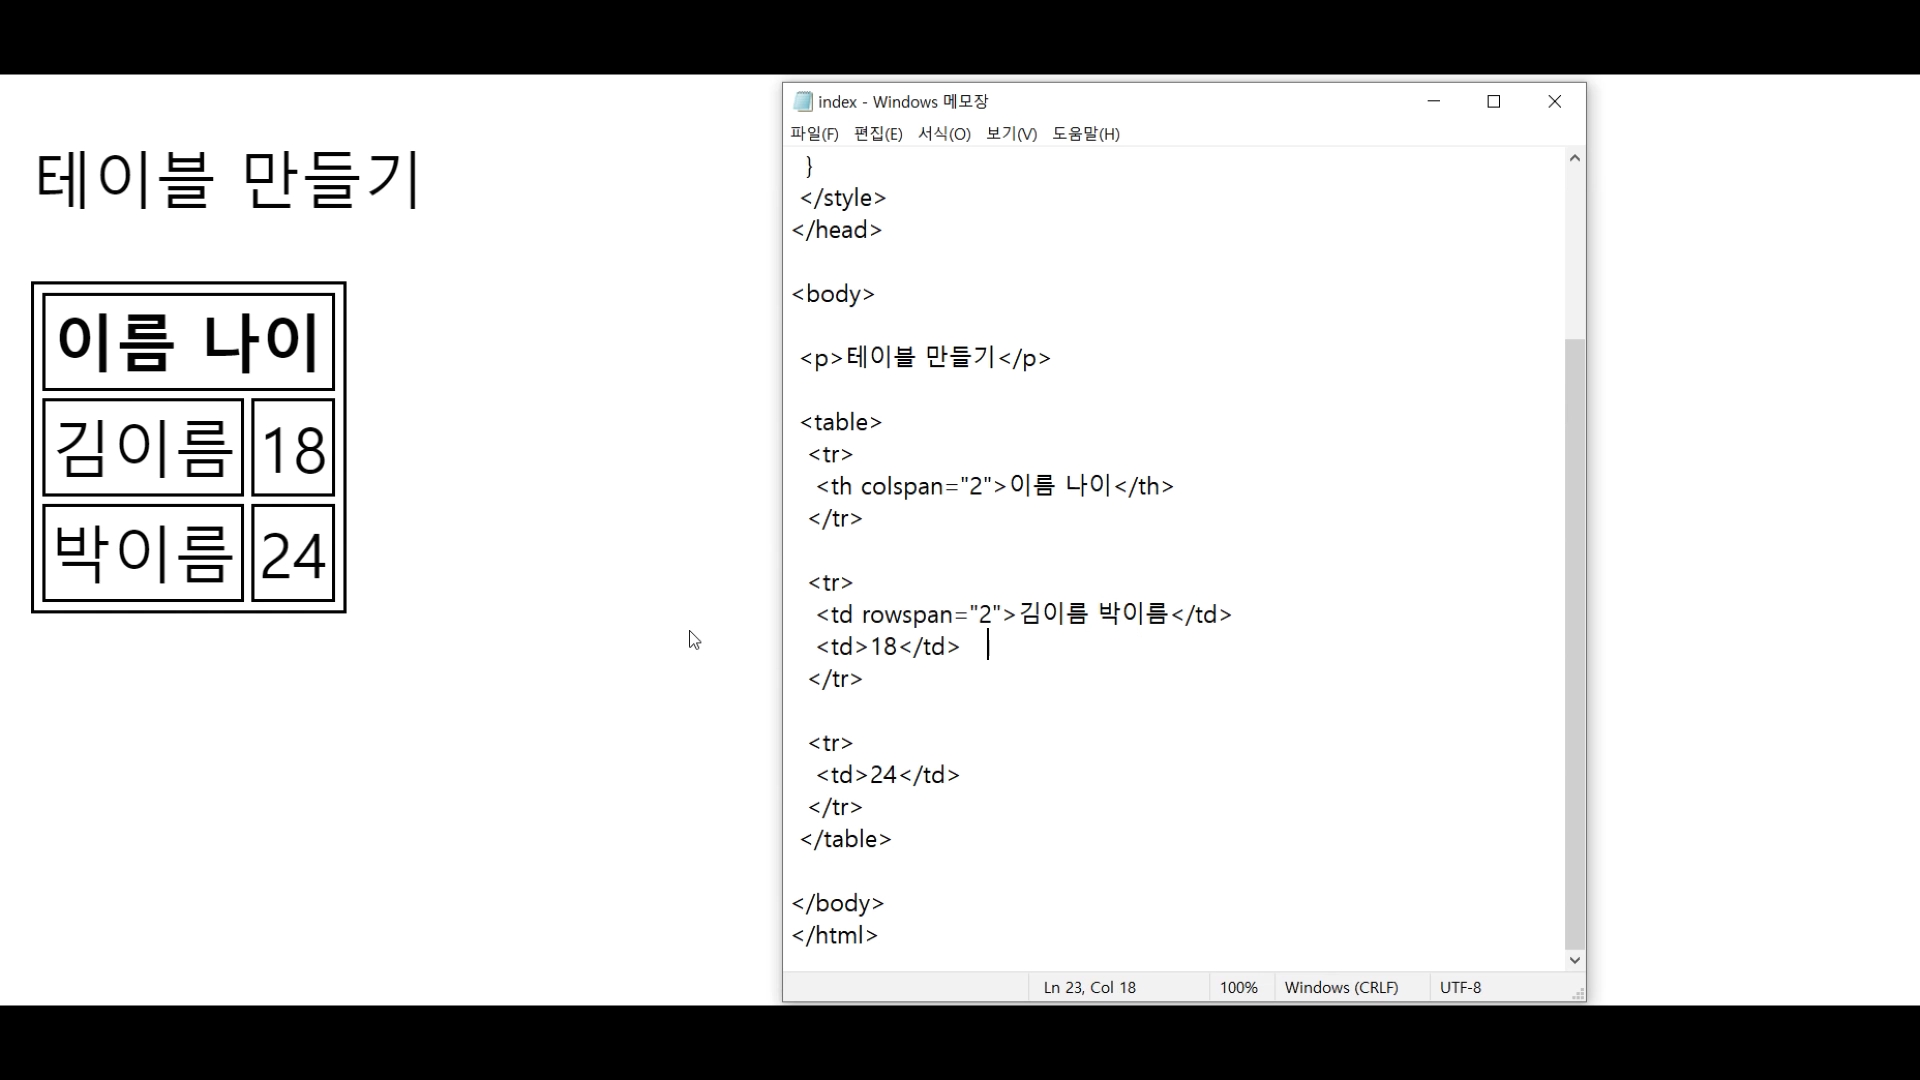
Task: Open the 파일(F) menu
Action: pos(814,134)
